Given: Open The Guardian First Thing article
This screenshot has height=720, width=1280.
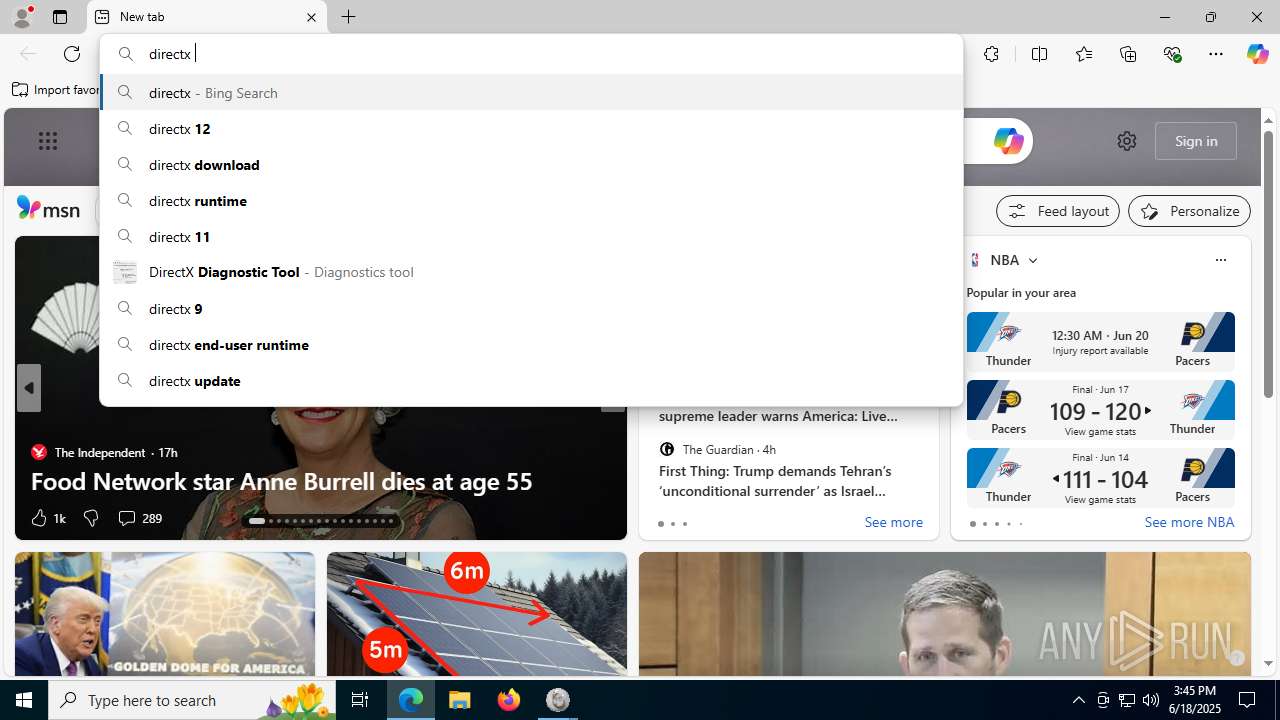Looking at the screenshot, I should click(x=774, y=481).
